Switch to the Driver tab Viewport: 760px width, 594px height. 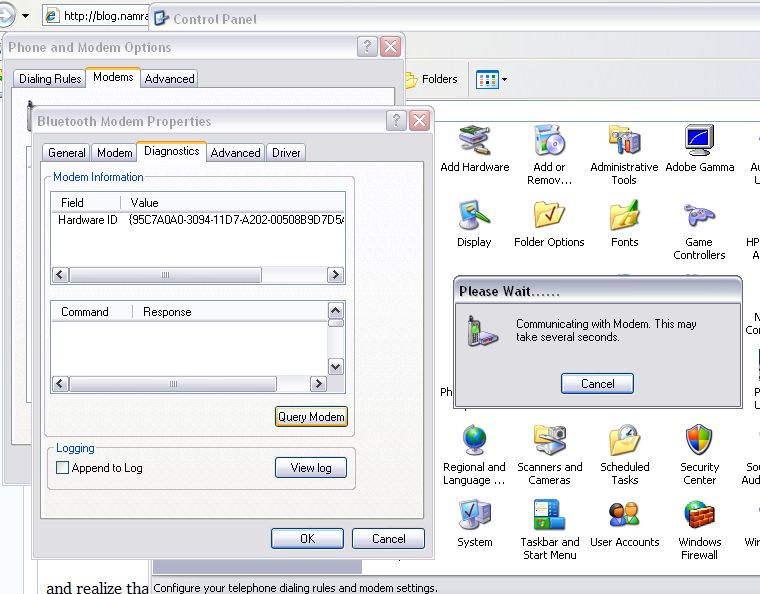pos(286,153)
